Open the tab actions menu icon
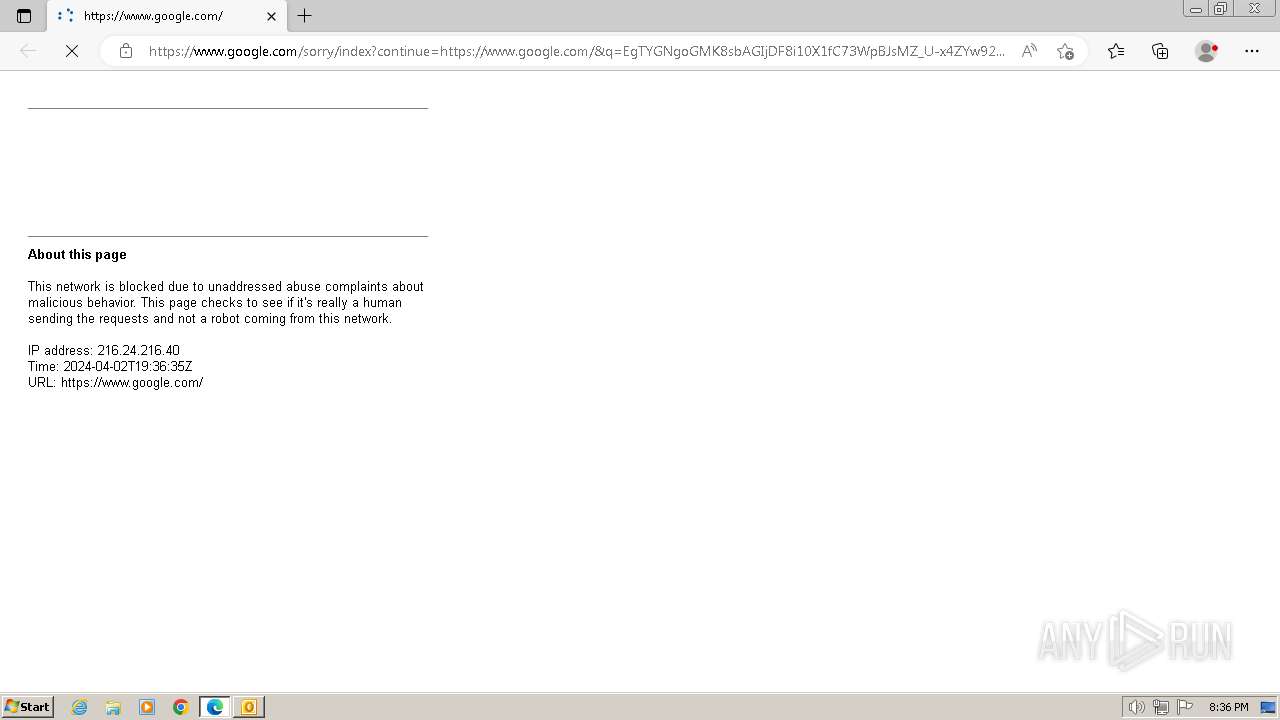This screenshot has width=1280, height=720. pyautogui.click(x=24, y=16)
